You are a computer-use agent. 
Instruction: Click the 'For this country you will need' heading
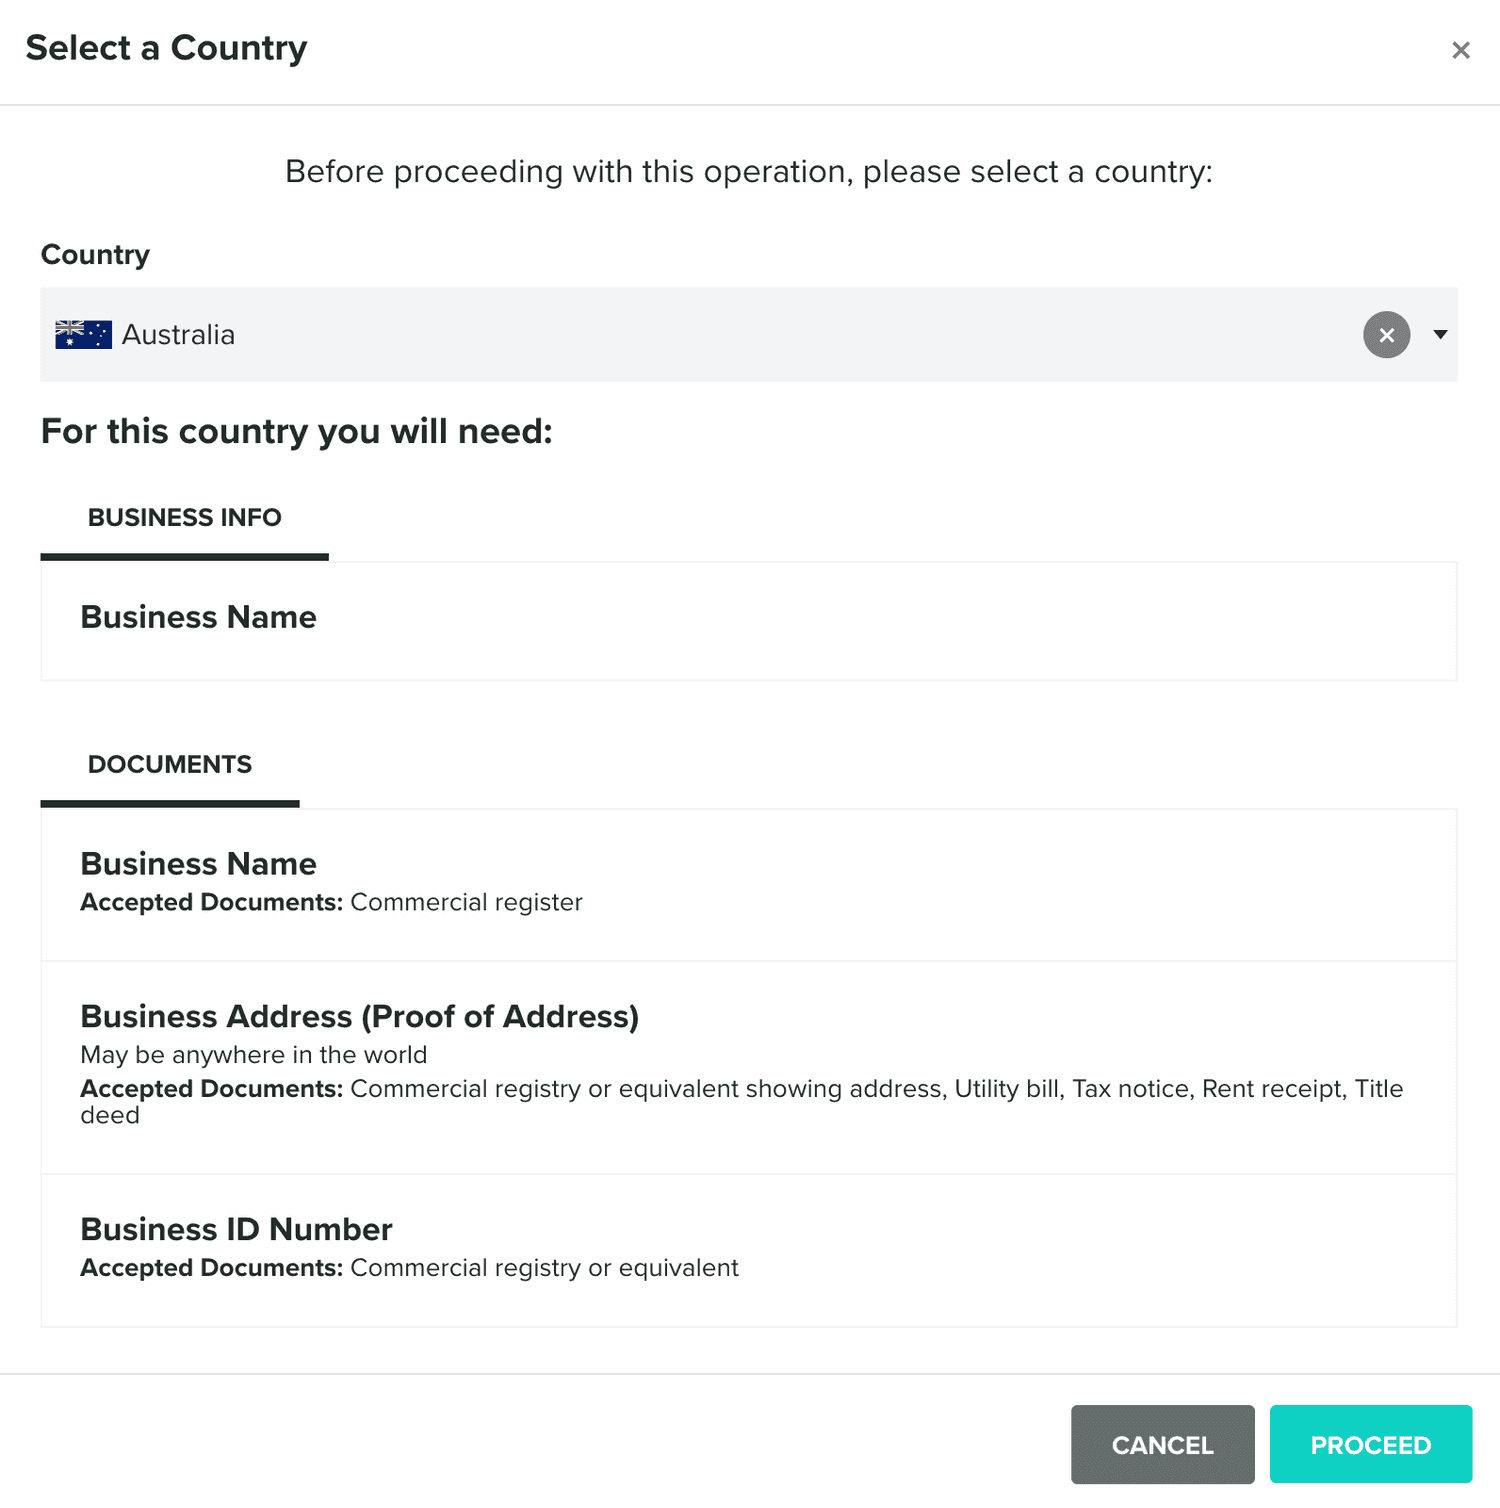tap(297, 432)
